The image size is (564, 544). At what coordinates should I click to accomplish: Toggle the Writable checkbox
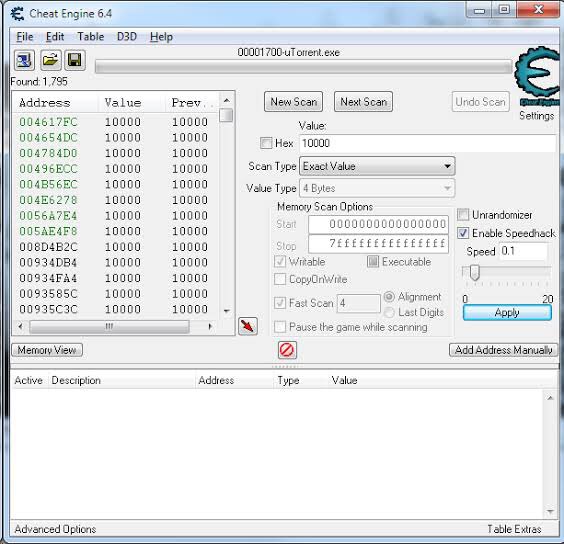tap(280, 262)
